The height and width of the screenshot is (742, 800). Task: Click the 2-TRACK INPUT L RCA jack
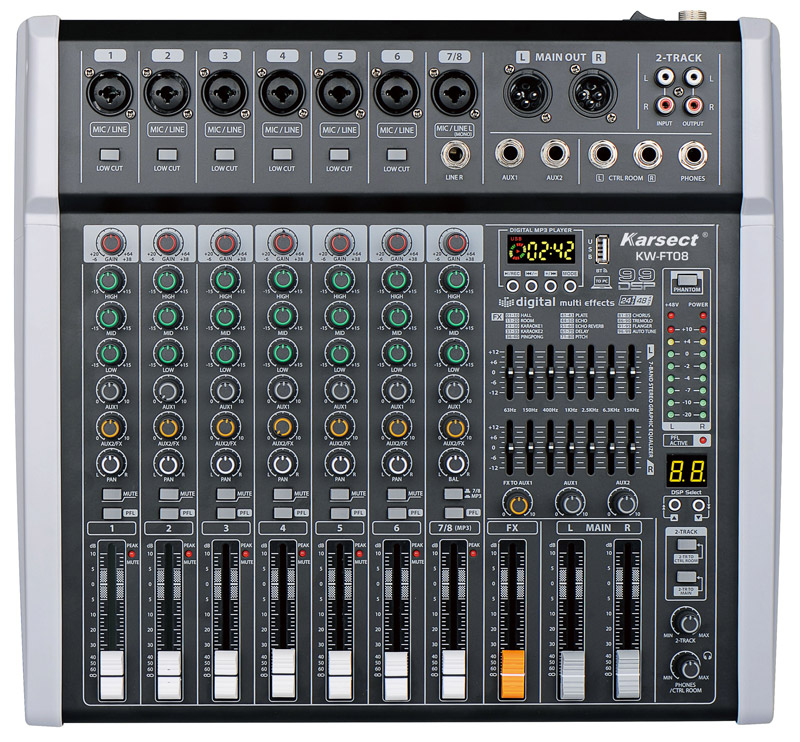(665, 78)
